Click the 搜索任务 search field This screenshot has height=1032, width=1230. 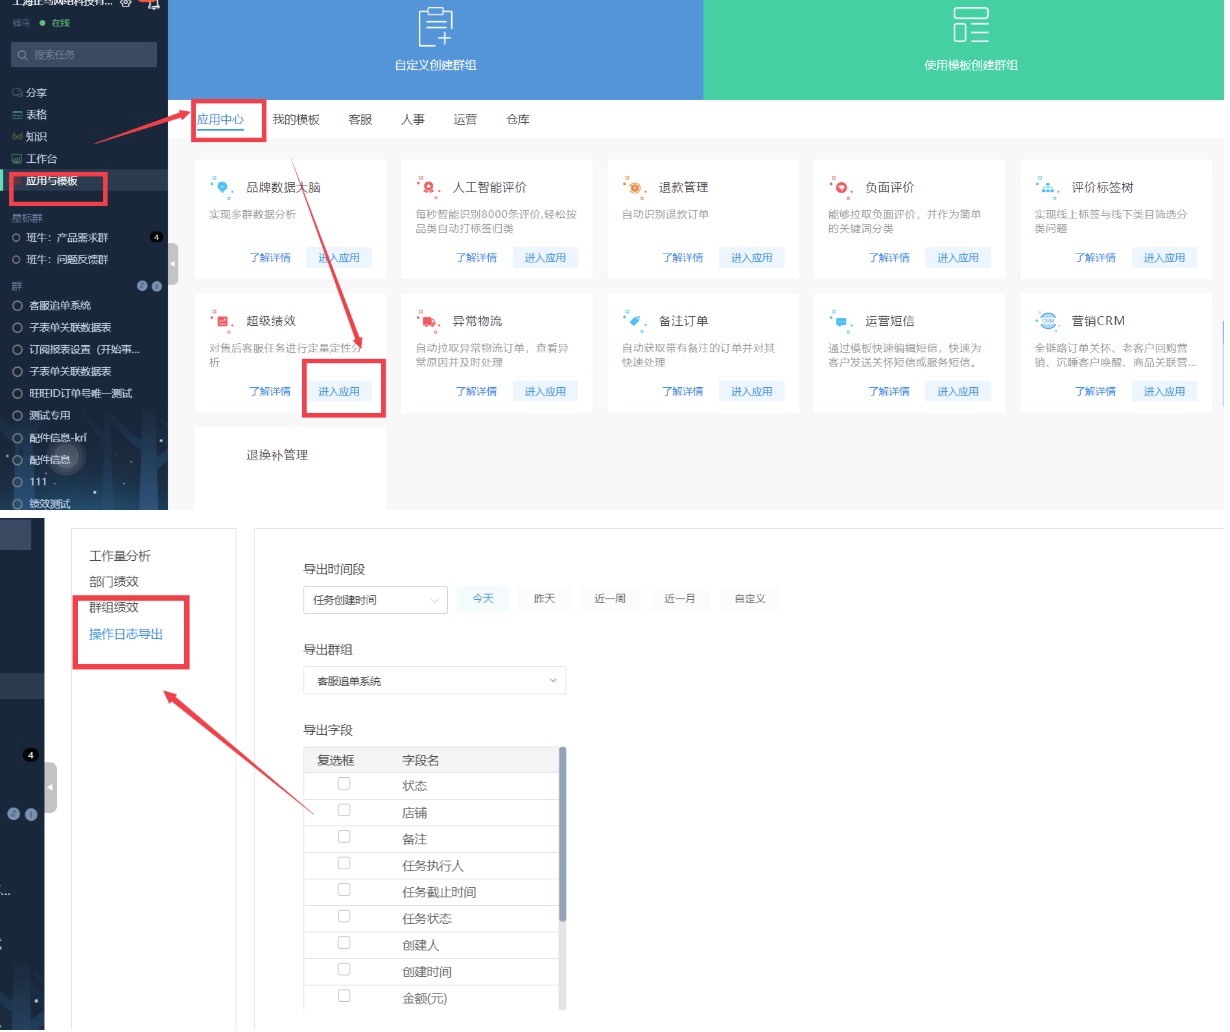coord(84,55)
